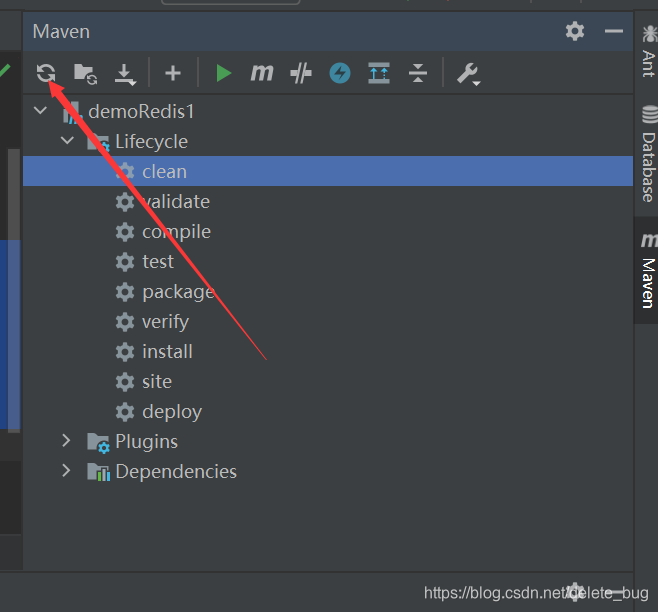This screenshot has height=612, width=658.
Task: Reload all Maven projects
Action: click(46, 73)
